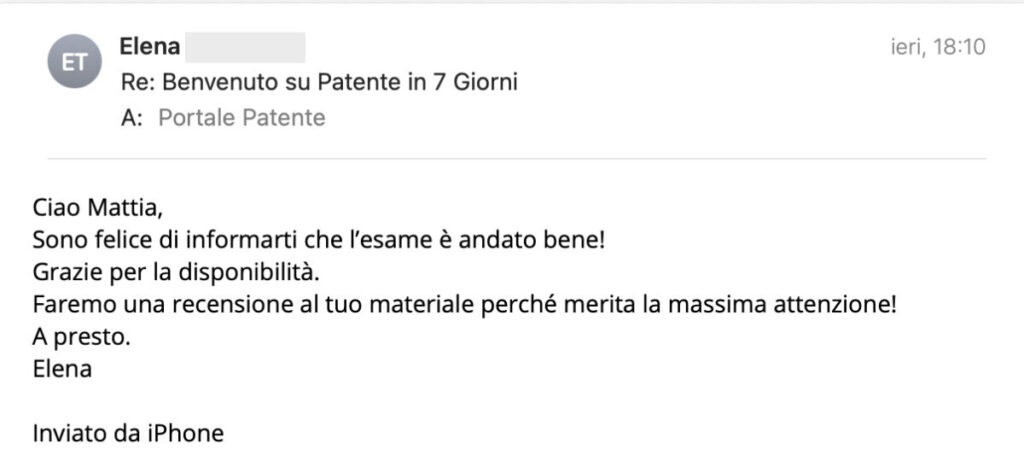The height and width of the screenshot is (467, 1024).
Task: Click the subject line Re: Benvenuto su Patente
Action: click(x=319, y=82)
